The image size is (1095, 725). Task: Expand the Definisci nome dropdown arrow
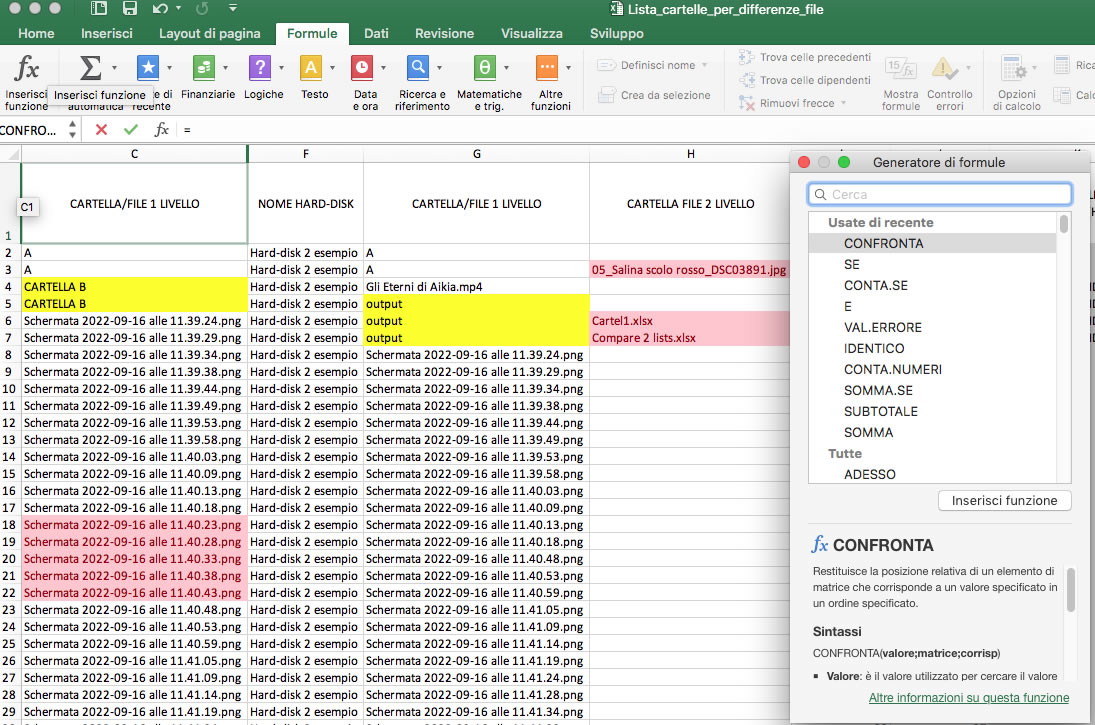coord(705,65)
